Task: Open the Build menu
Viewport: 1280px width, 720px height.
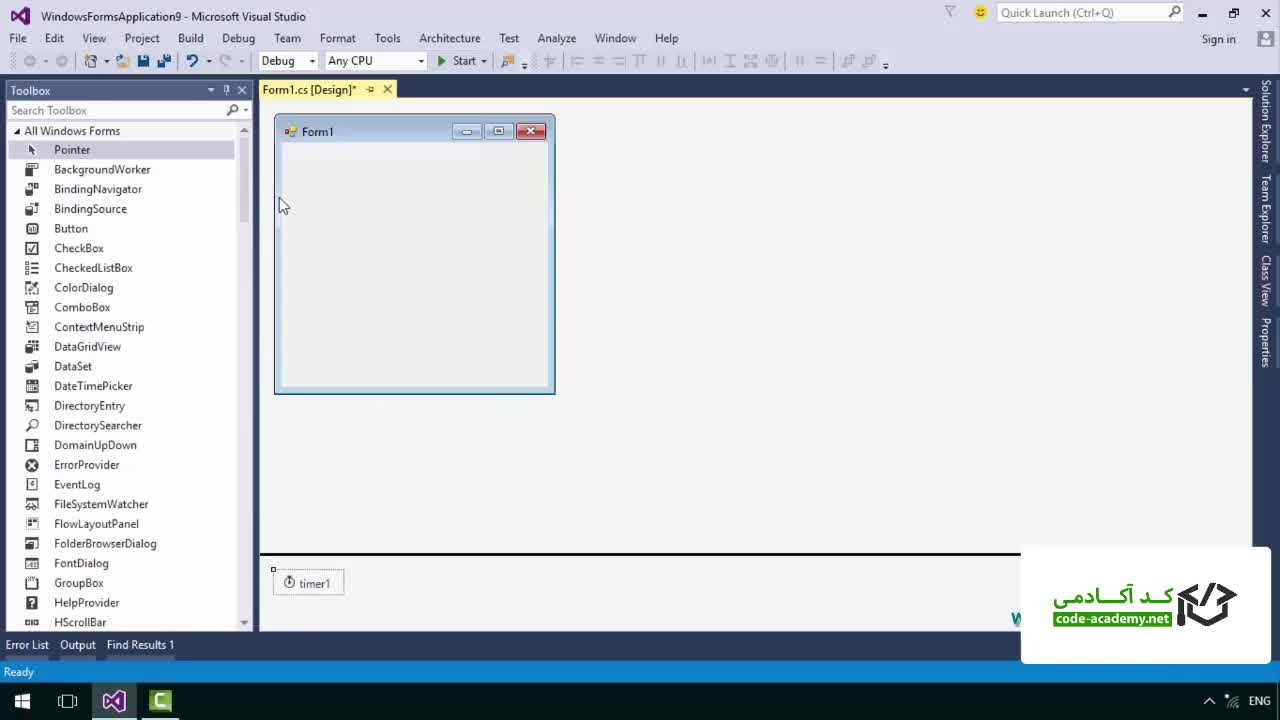Action: (x=190, y=38)
